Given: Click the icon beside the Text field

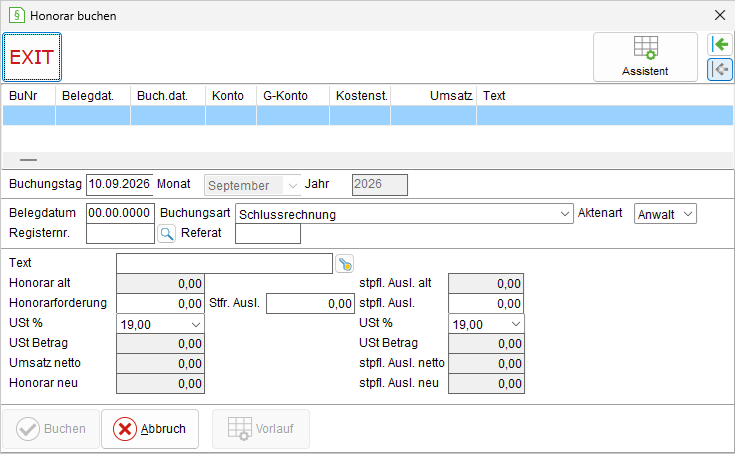Looking at the screenshot, I should tap(345, 264).
